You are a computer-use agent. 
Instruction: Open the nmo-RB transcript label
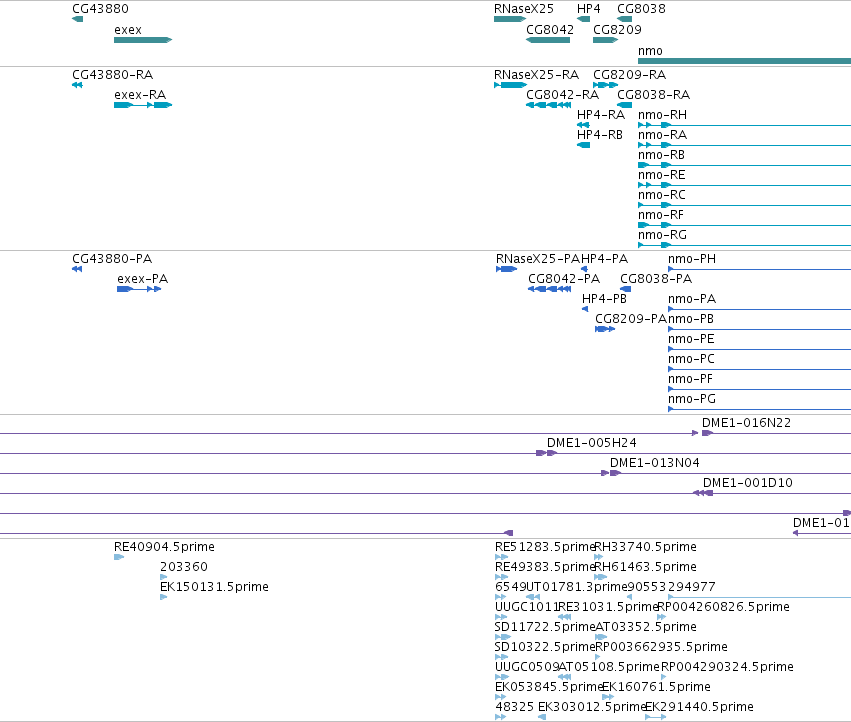(x=661, y=155)
